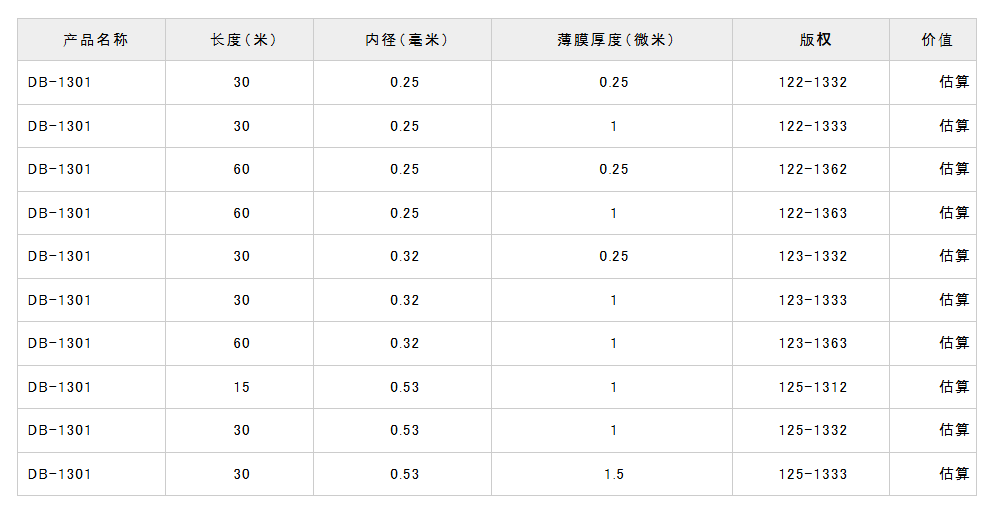The height and width of the screenshot is (518, 993).
Task: Click the 价值 column header
Action: 936,40
